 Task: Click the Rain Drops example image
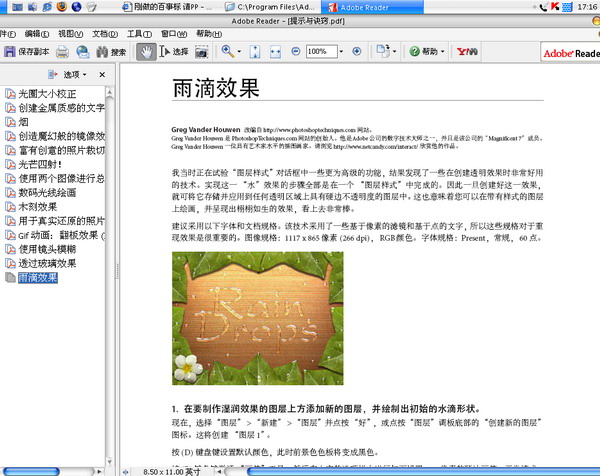pyautogui.click(x=258, y=318)
